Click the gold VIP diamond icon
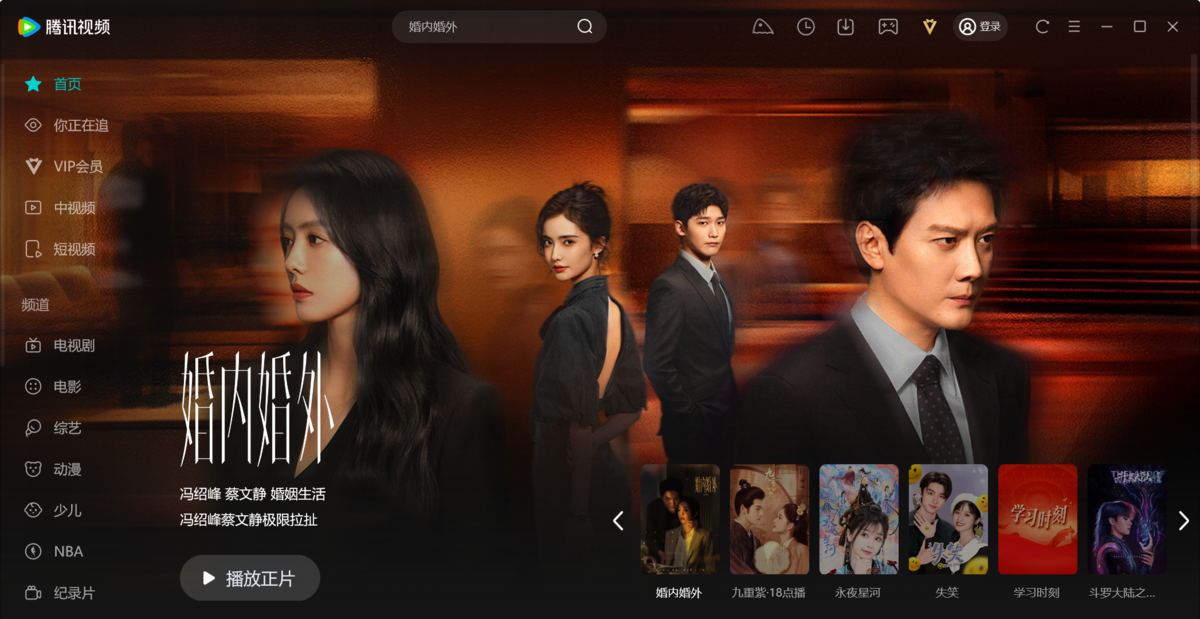This screenshot has width=1200, height=619. coord(930,27)
